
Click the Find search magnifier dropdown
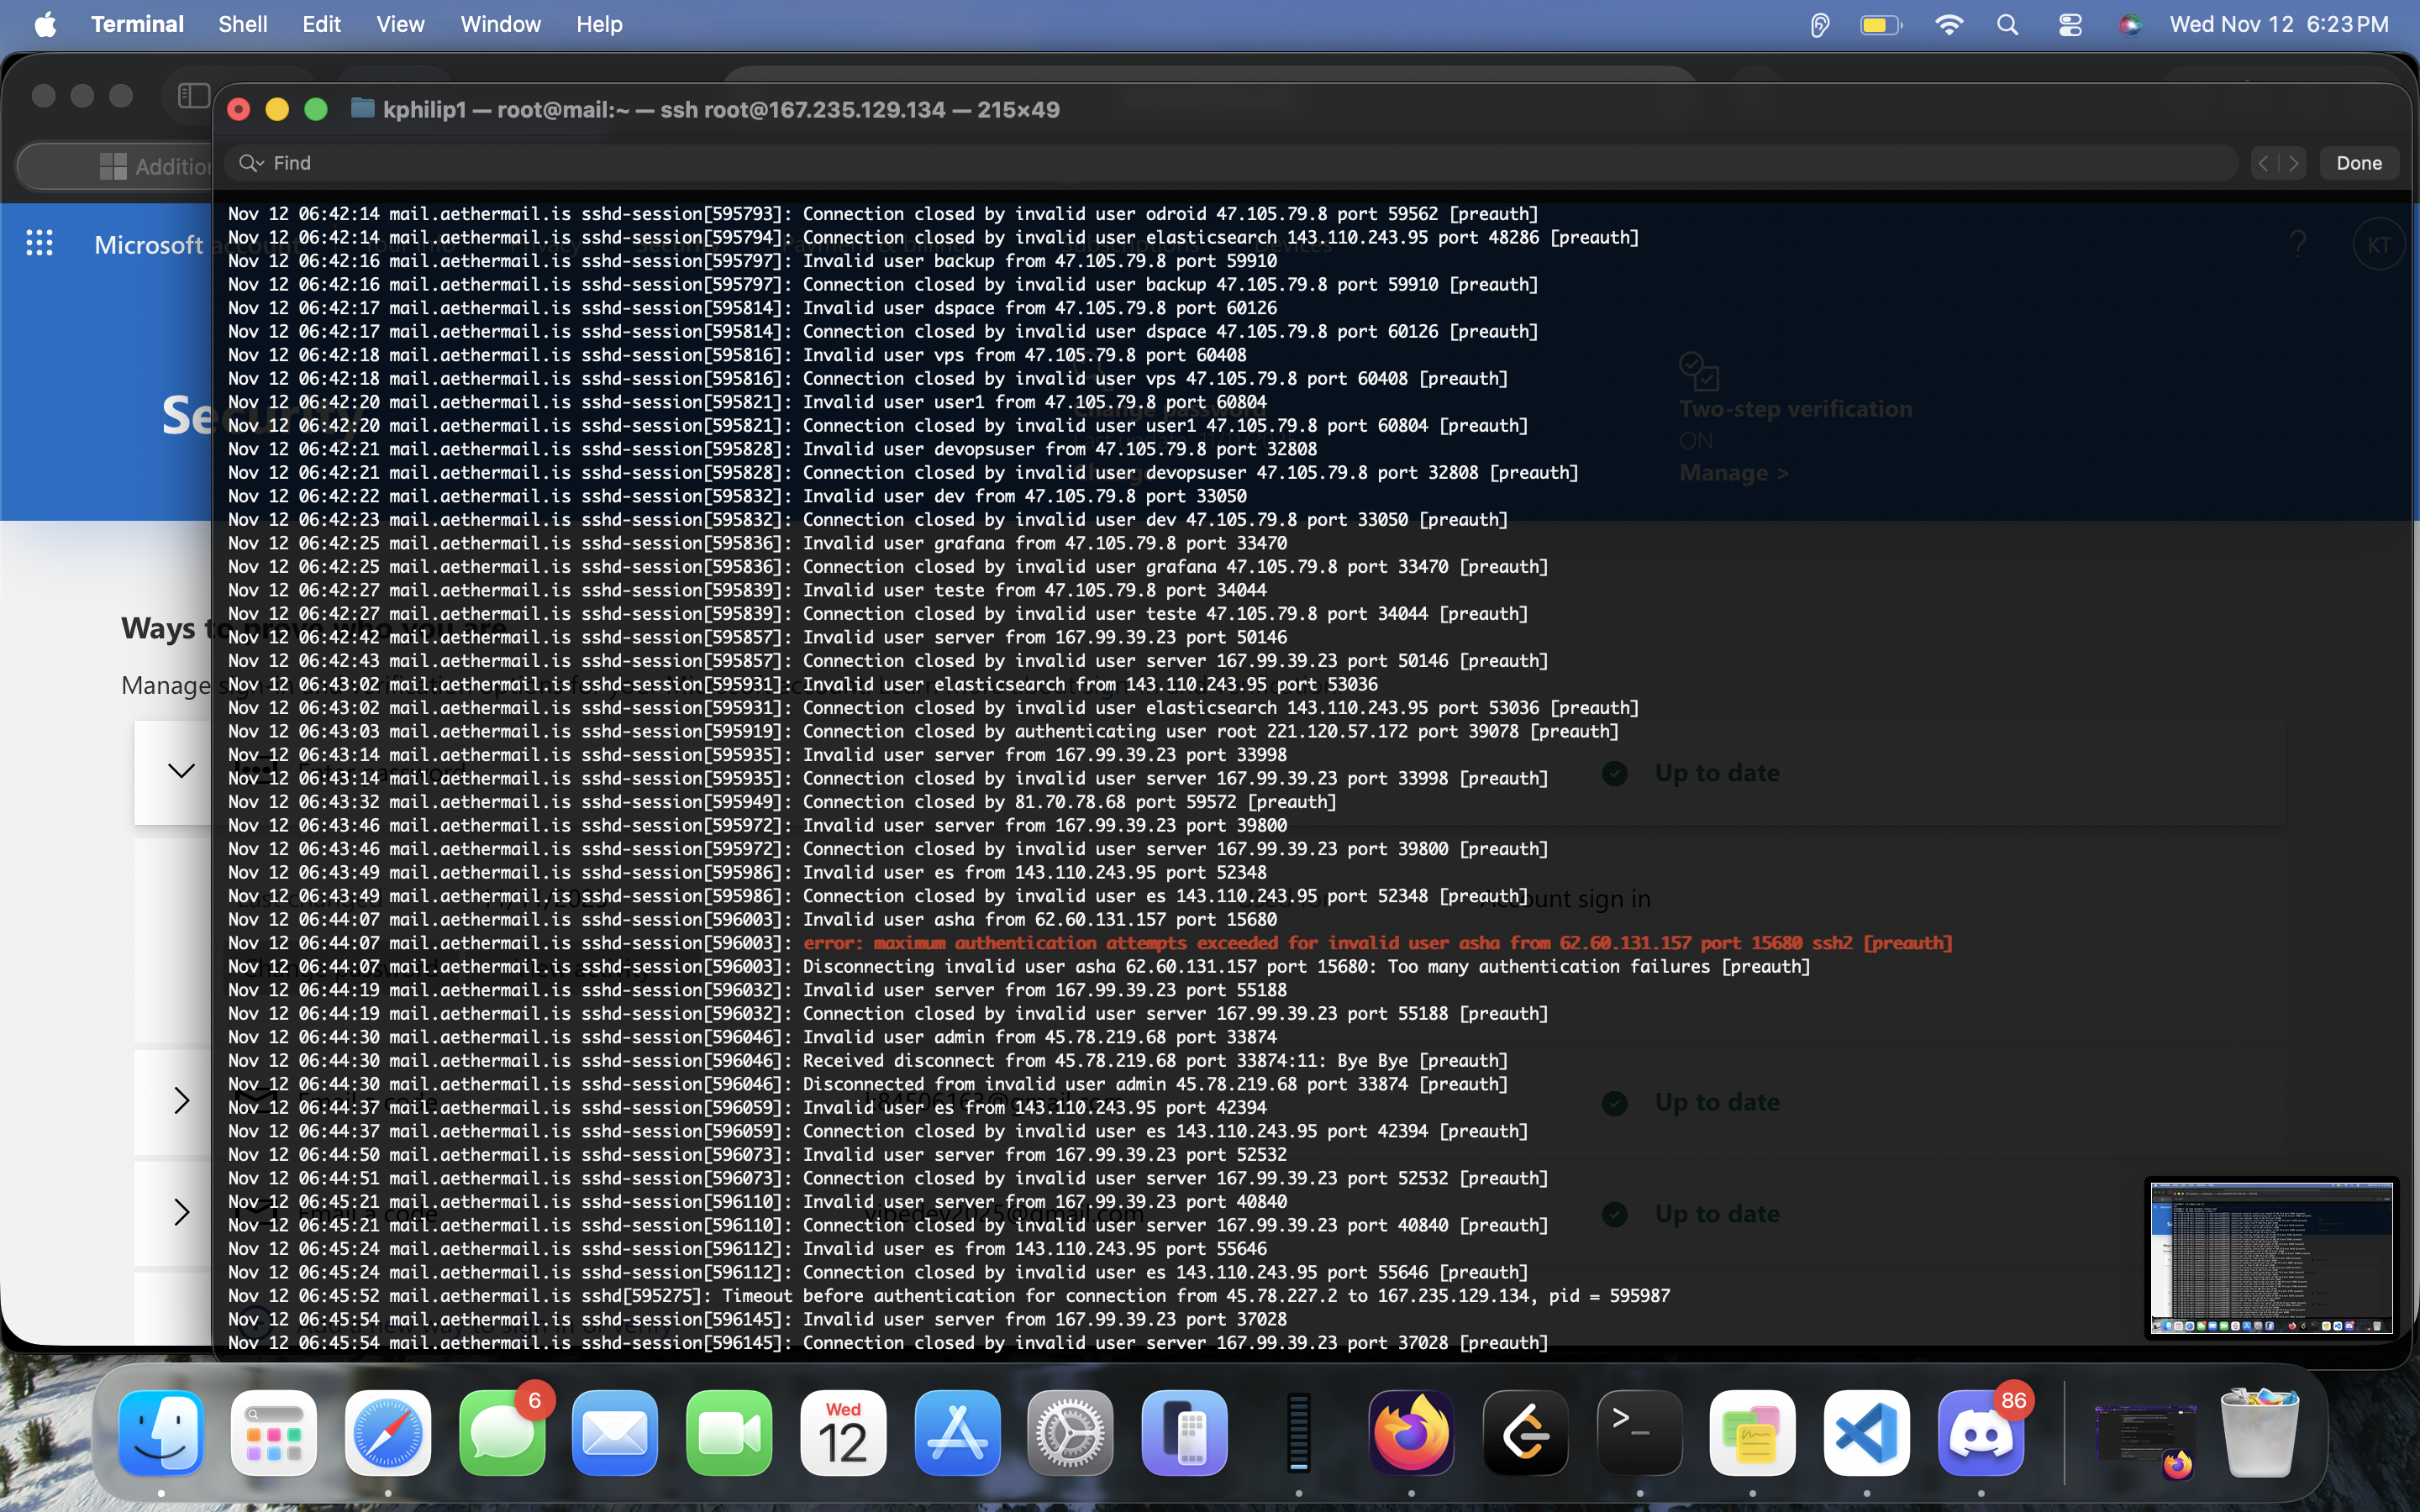point(250,163)
